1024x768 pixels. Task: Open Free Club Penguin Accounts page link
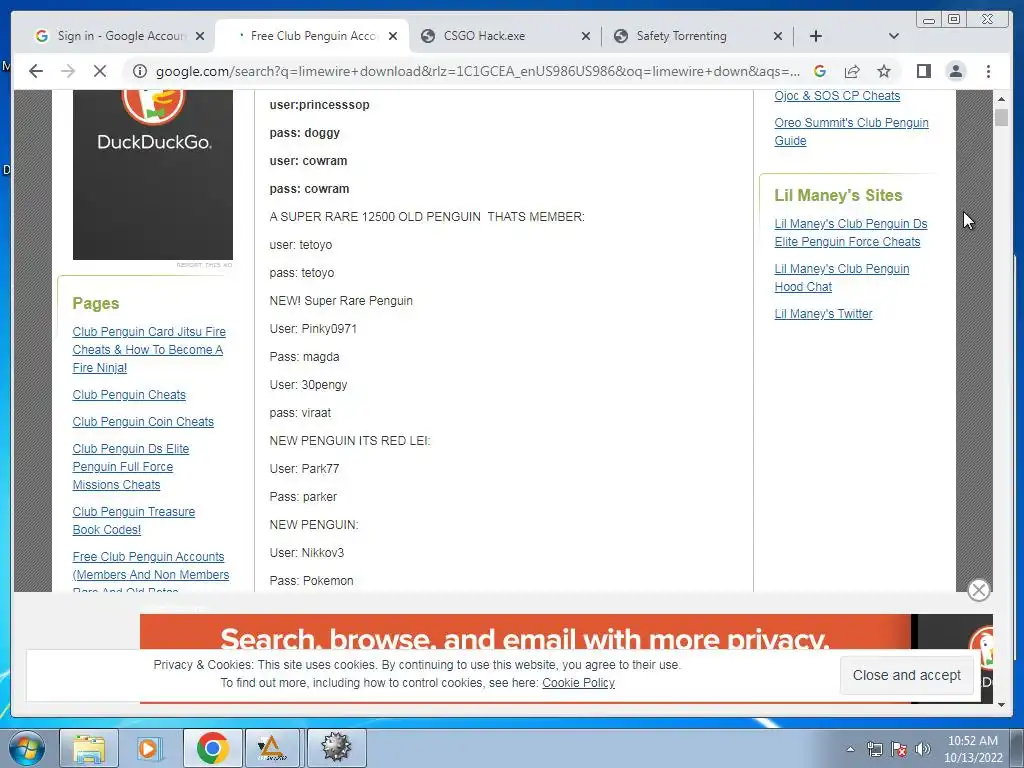point(151,566)
